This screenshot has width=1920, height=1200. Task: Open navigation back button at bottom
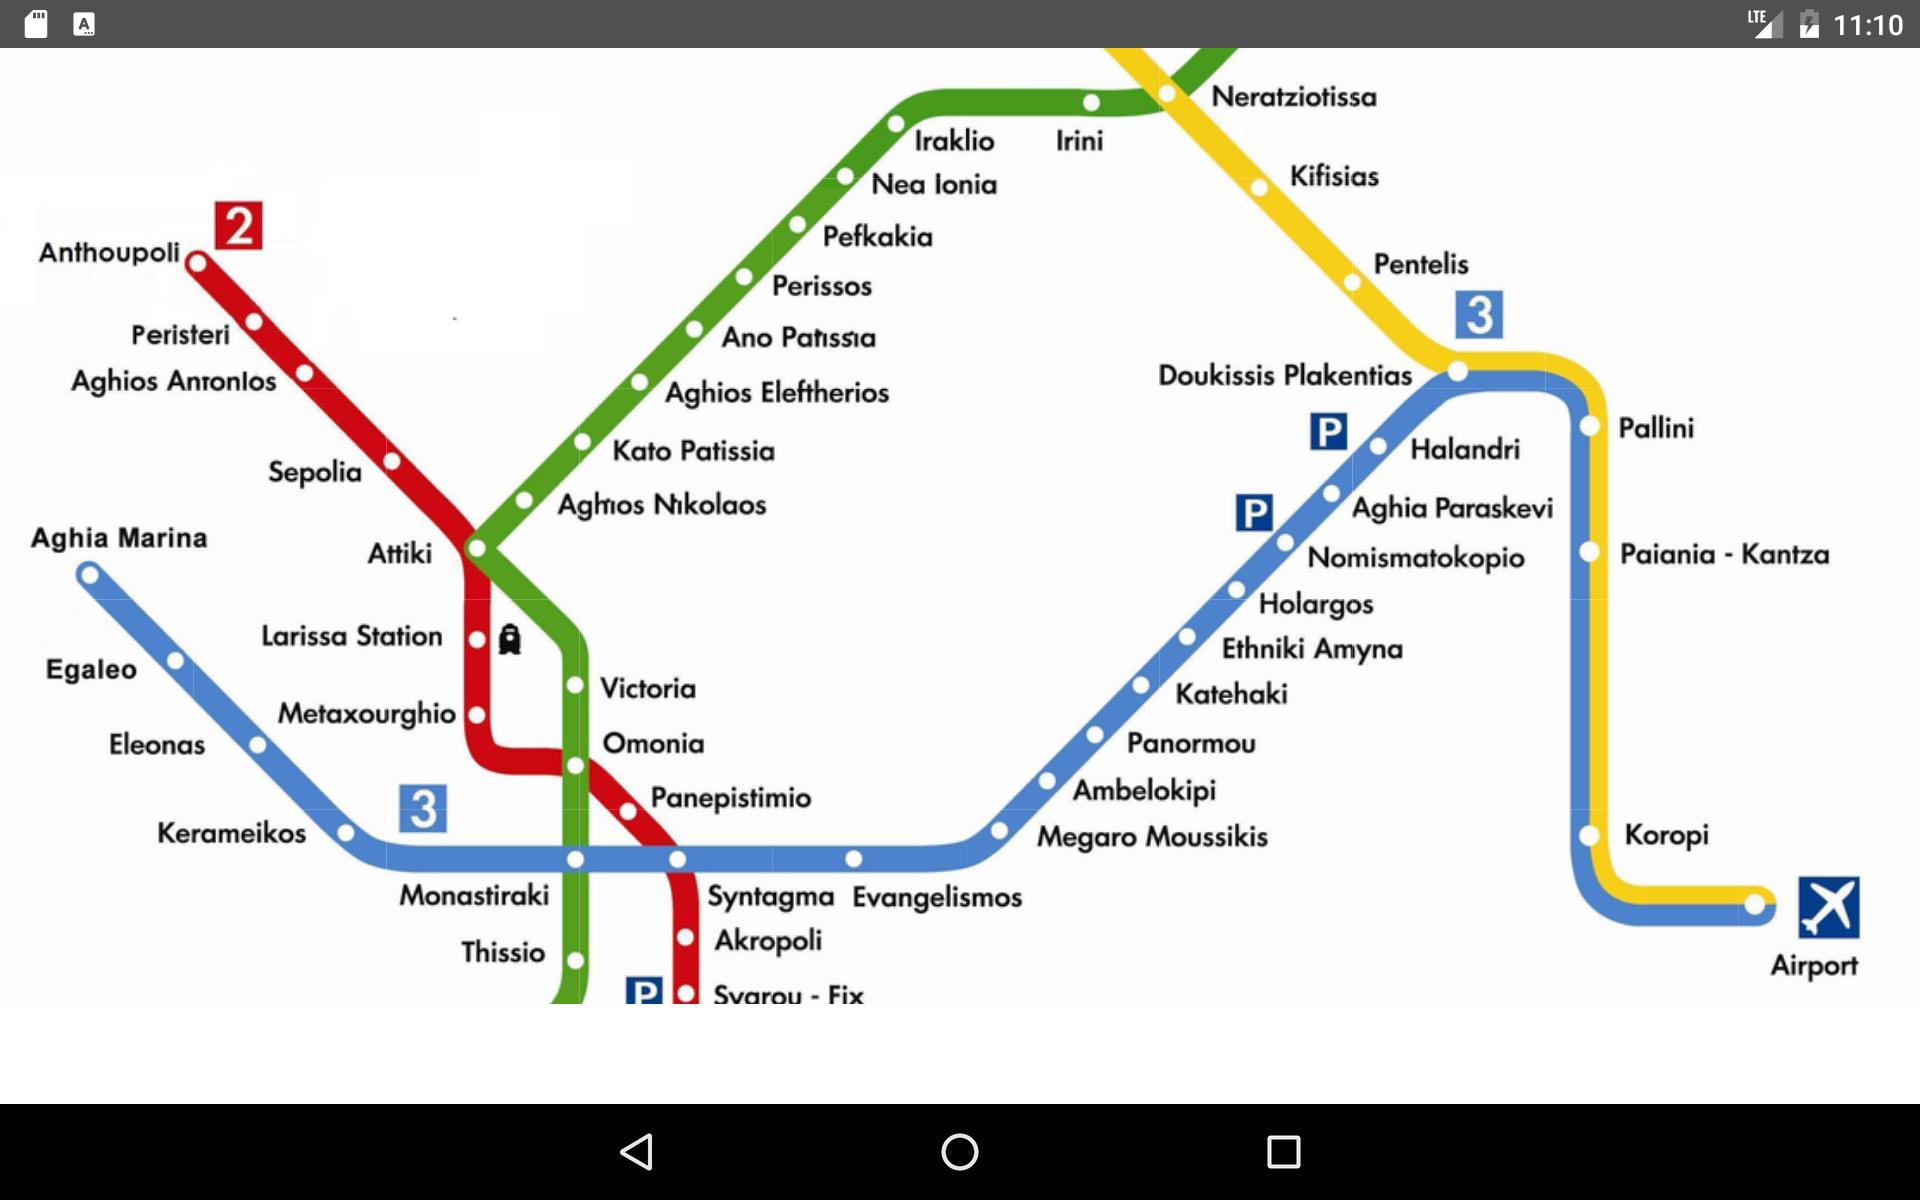pos(641,1150)
